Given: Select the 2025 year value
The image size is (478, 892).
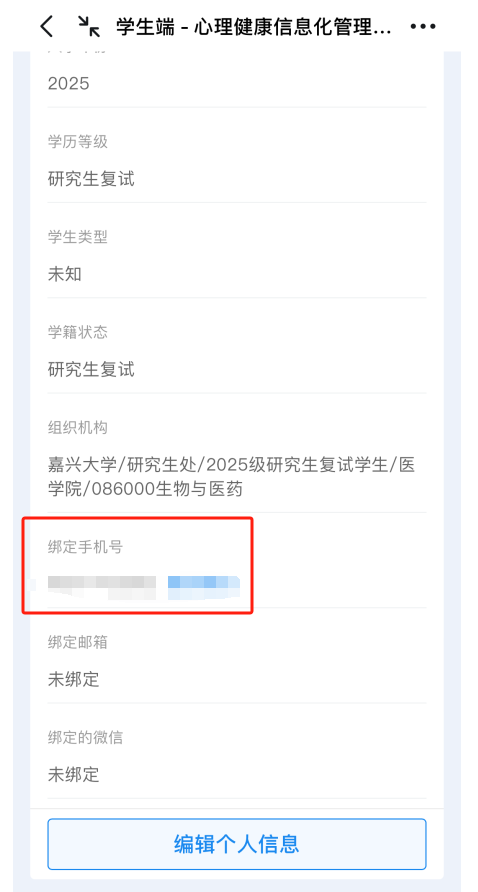Looking at the screenshot, I should [x=69, y=84].
